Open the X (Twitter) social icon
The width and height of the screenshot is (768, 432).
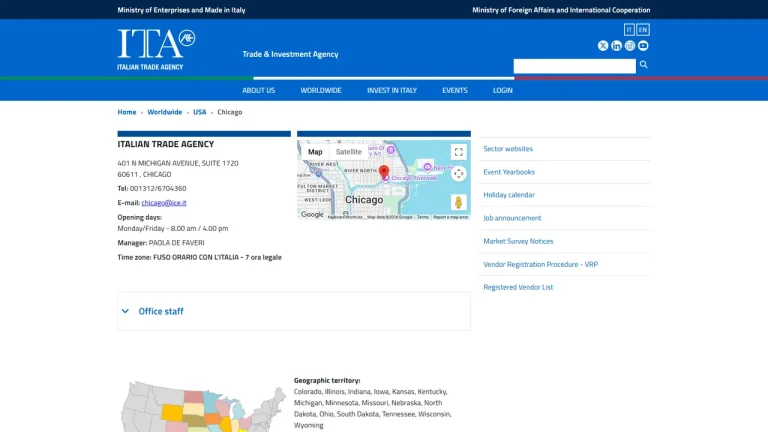pyautogui.click(x=603, y=46)
